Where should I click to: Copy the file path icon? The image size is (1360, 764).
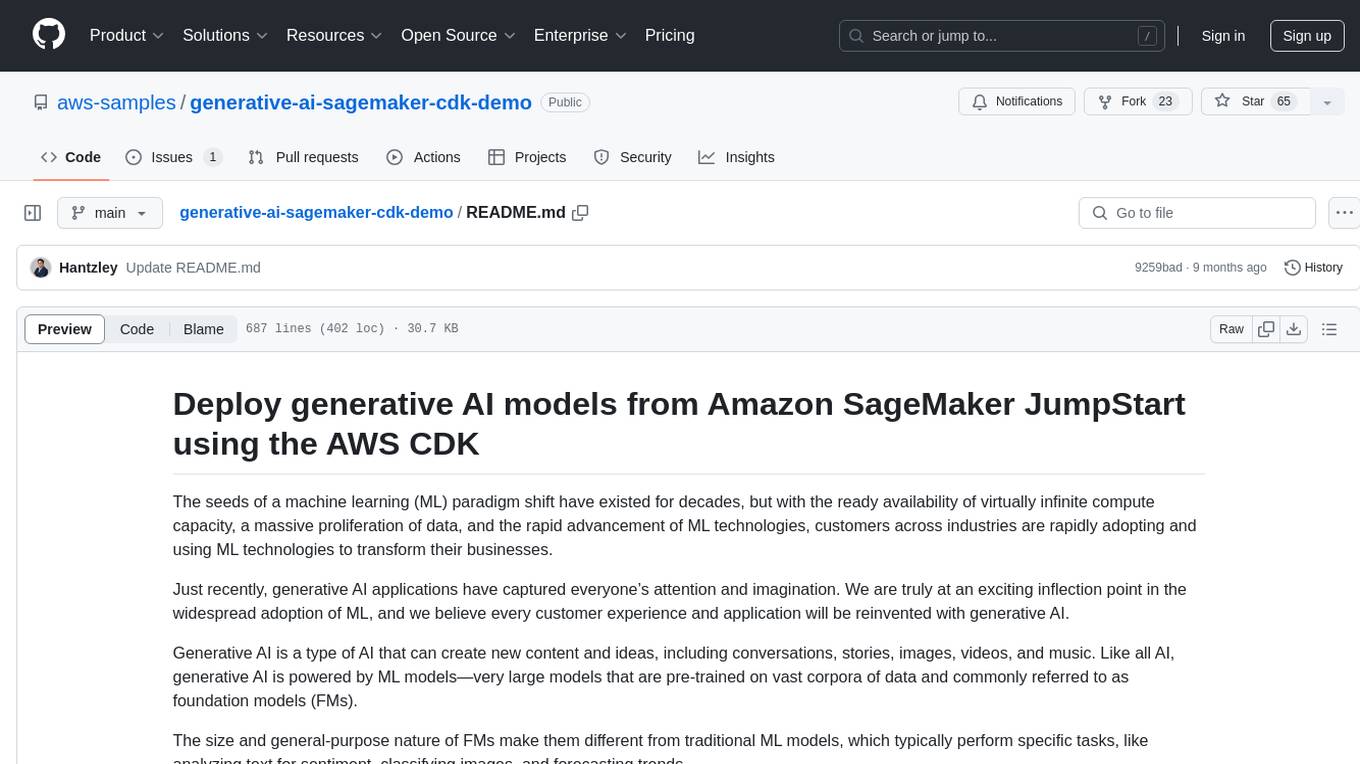click(580, 213)
